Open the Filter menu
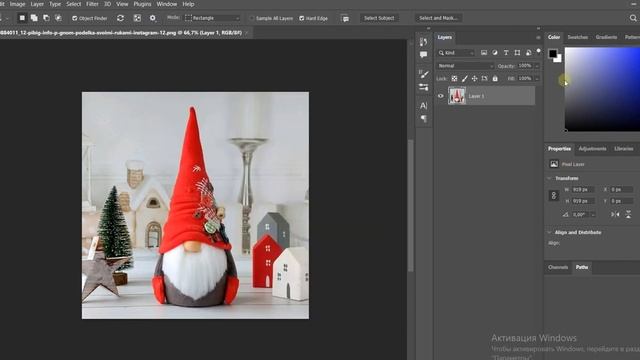This screenshot has height=360, width=640. click(x=92, y=4)
